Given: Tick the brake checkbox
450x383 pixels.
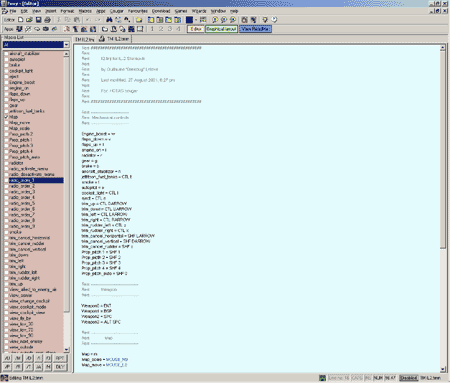Looking at the screenshot, I should tap(6, 65).
